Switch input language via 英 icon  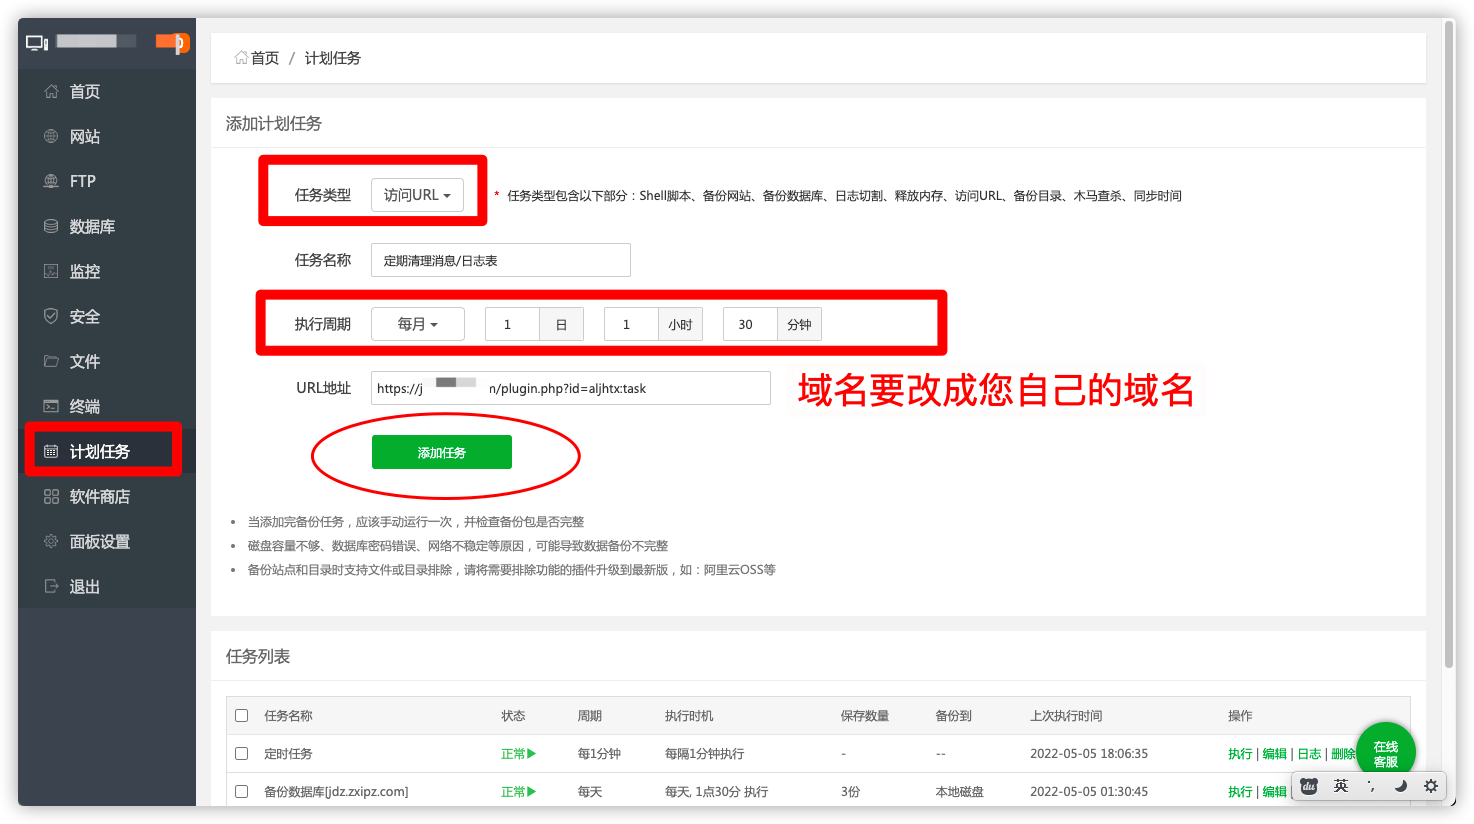(x=1341, y=786)
